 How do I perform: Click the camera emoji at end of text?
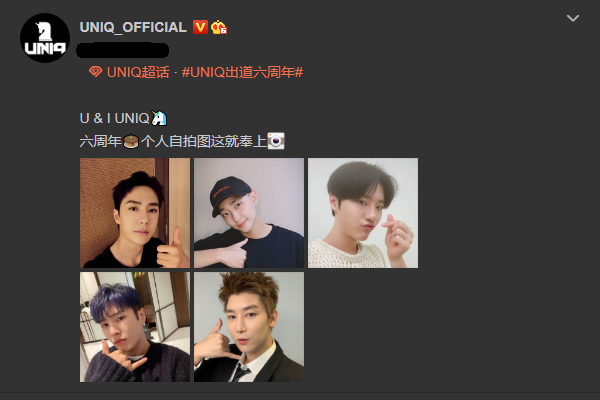click(x=276, y=141)
